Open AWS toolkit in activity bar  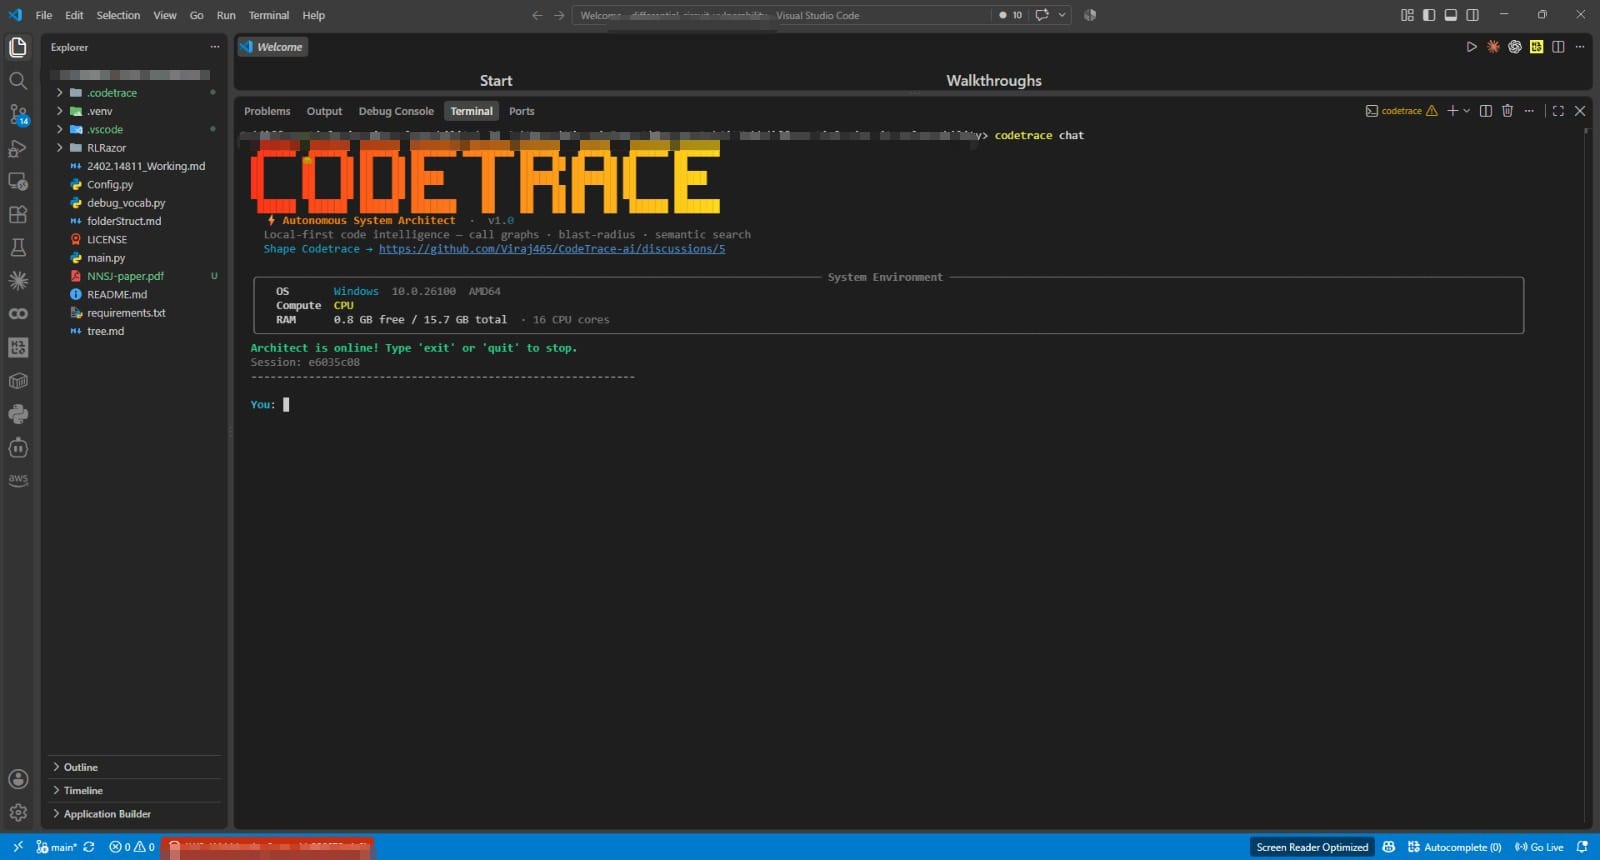18,480
